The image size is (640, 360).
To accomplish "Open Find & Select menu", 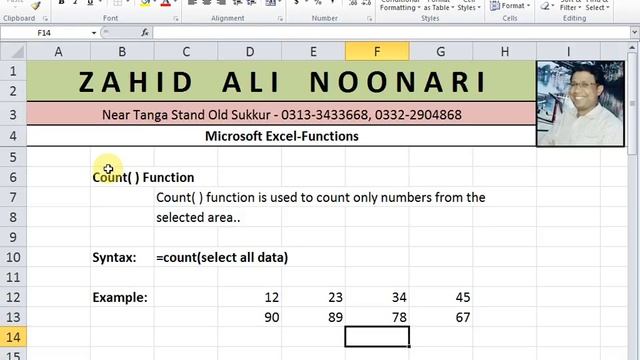I will point(597,5).
